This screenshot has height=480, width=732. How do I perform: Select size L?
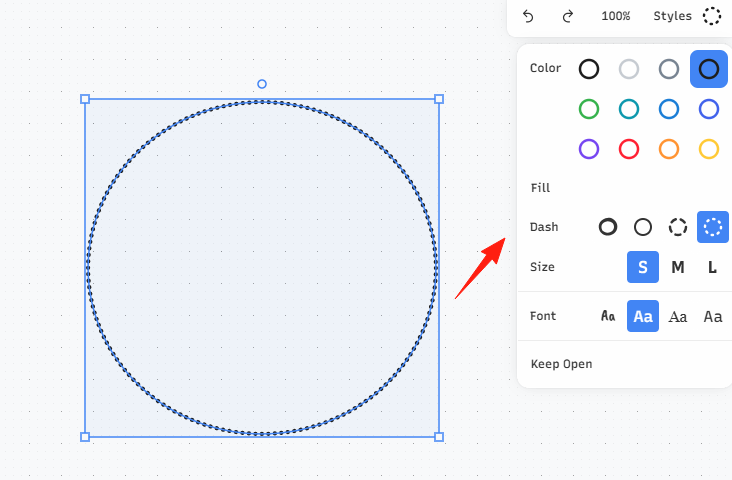(713, 267)
